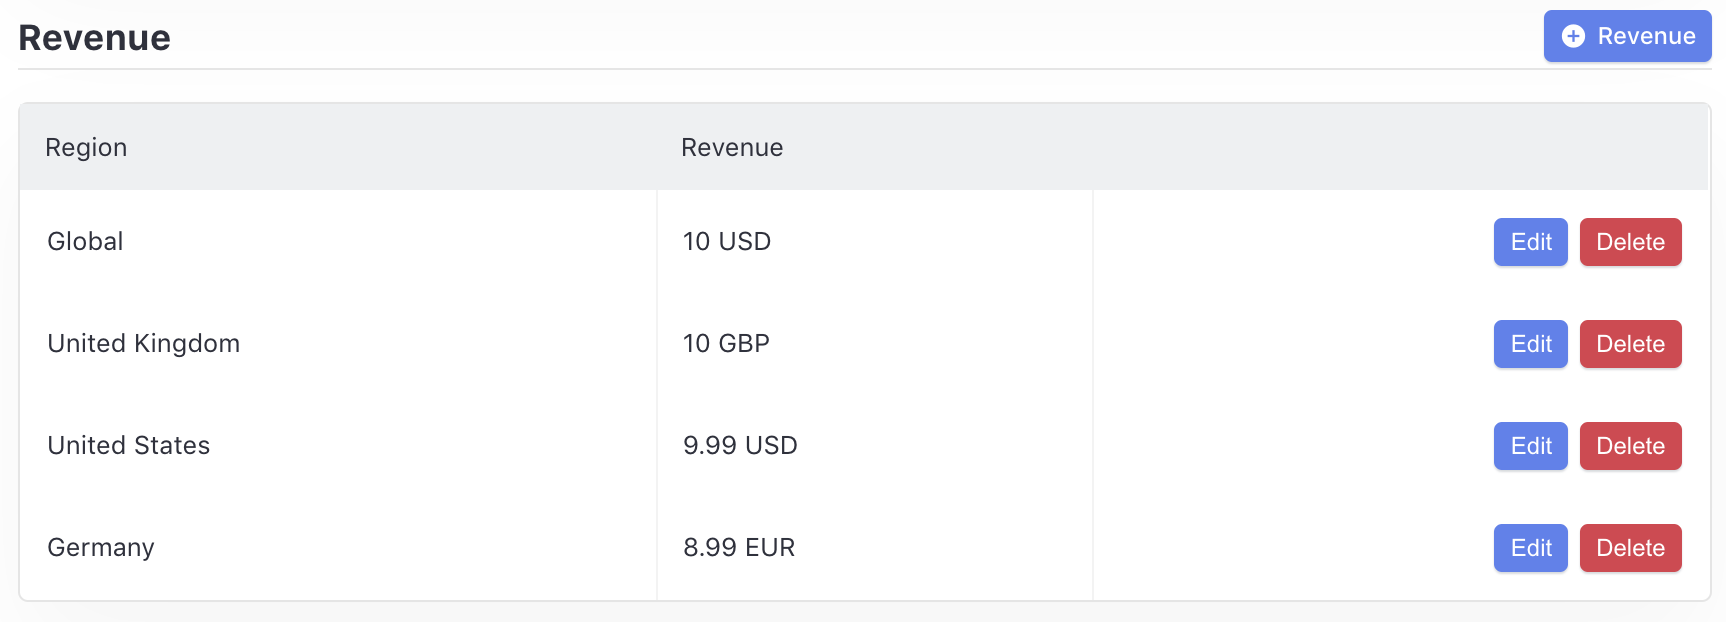Select the Global region cell
Screen dimensions: 1726x622
click(x=85, y=242)
